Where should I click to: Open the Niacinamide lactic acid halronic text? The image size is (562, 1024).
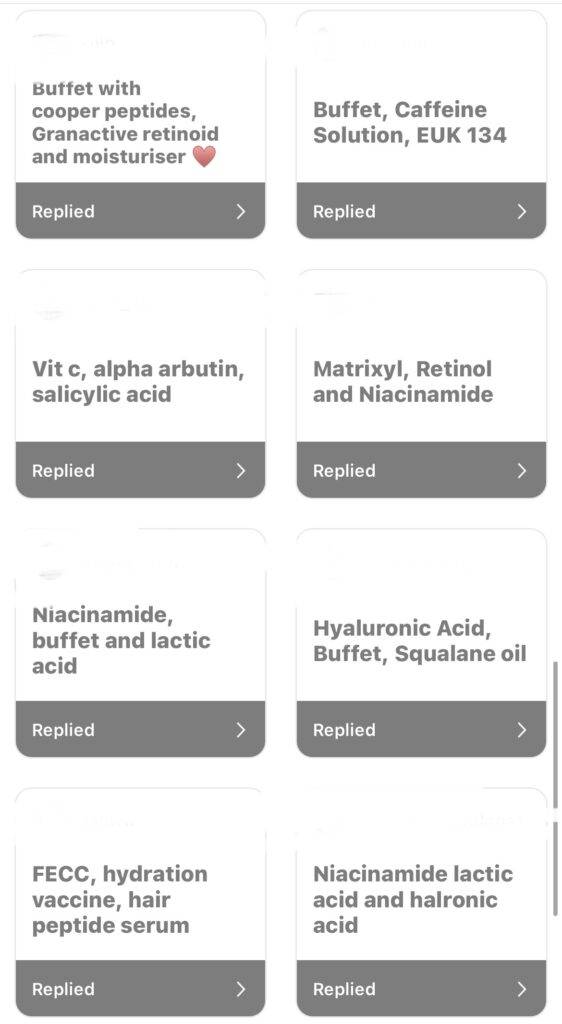[x=413, y=899]
